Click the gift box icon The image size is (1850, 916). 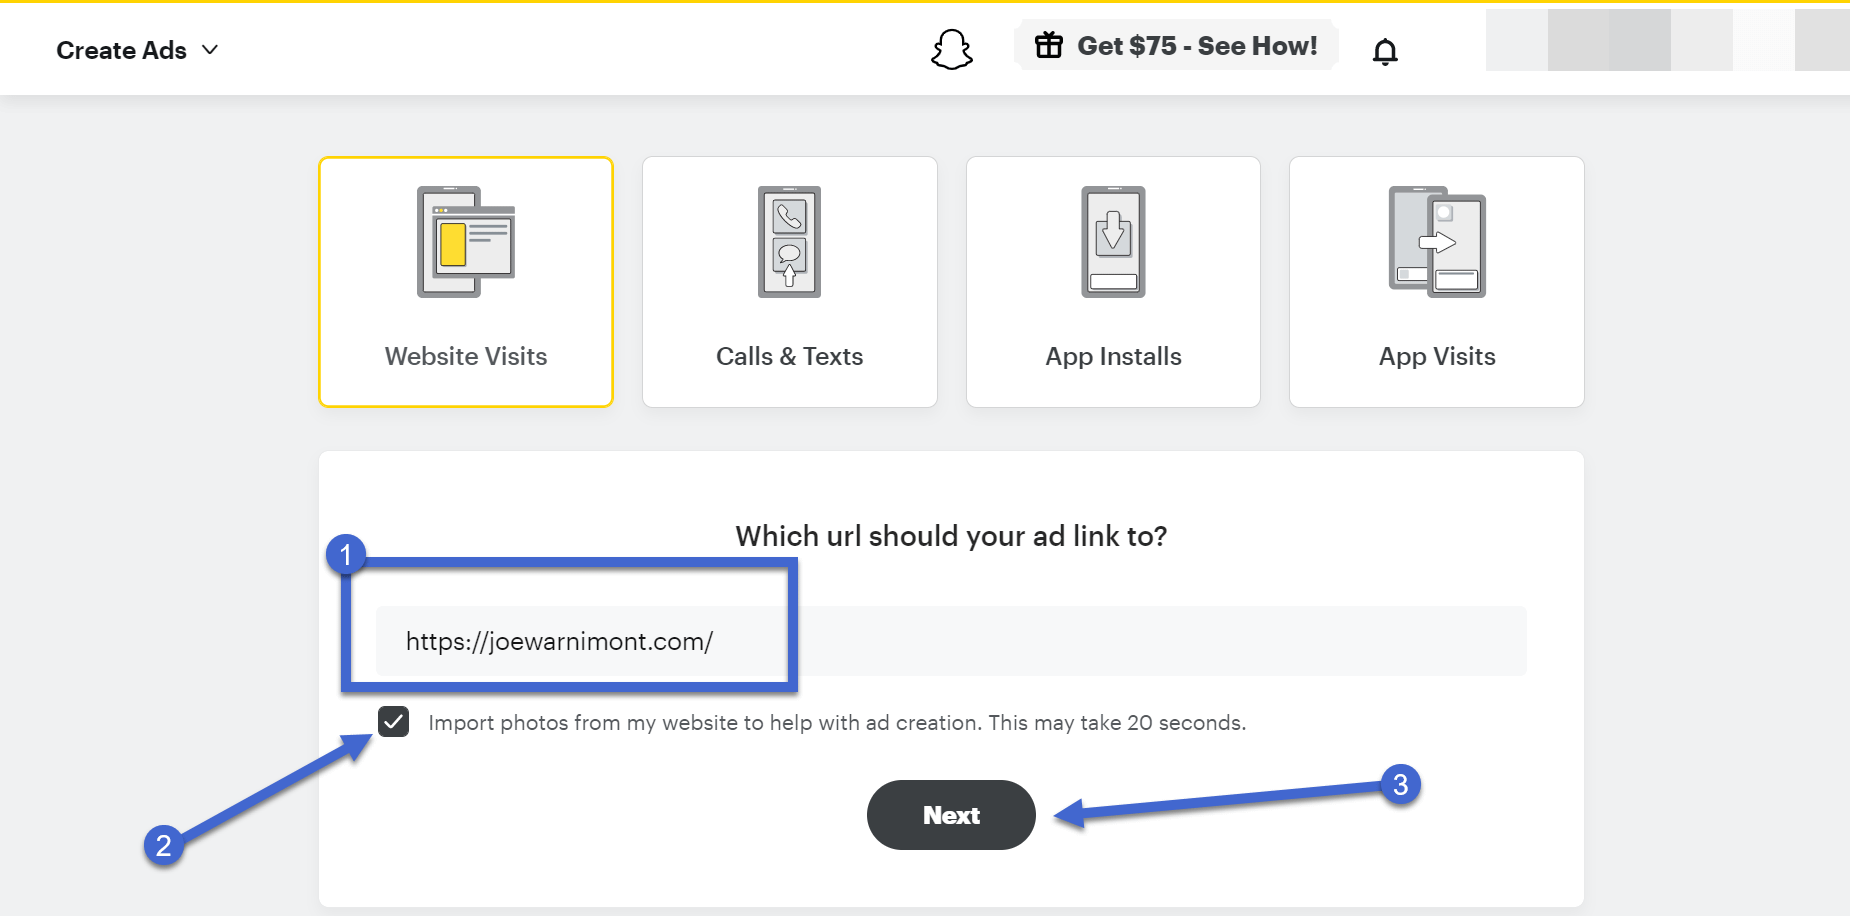[x=1049, y=46]
